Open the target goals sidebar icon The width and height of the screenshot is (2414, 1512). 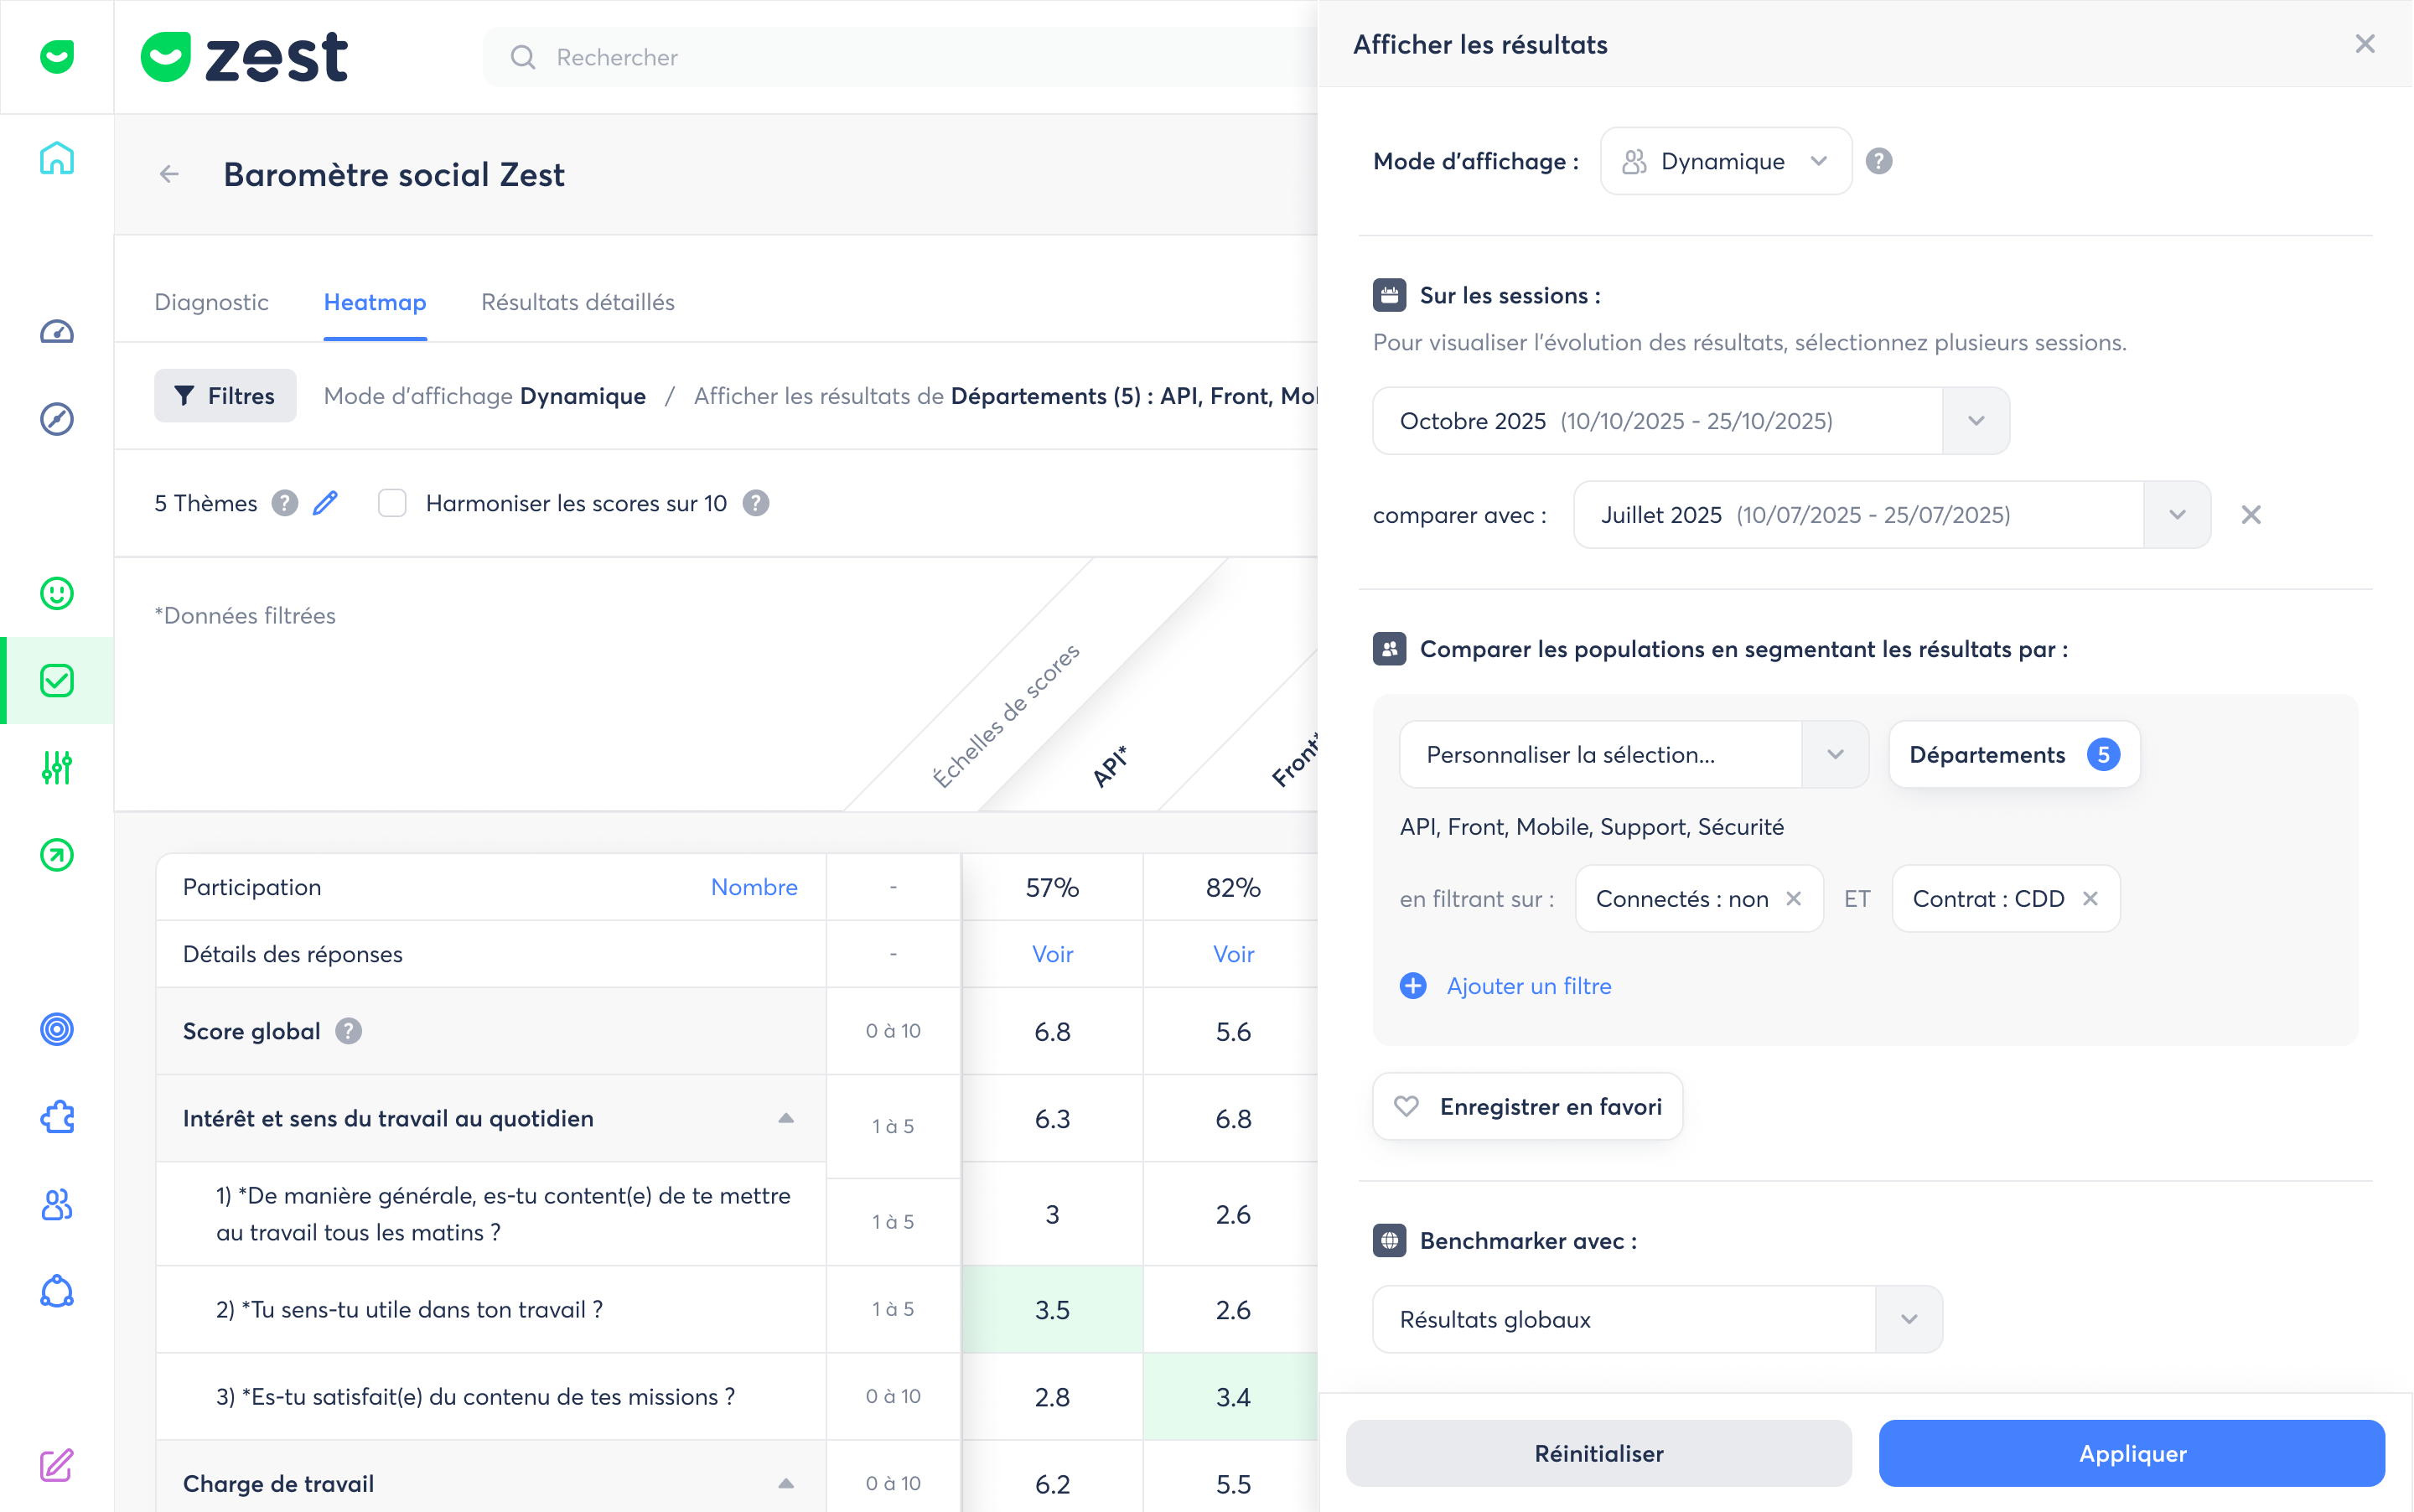[56, 1029]
